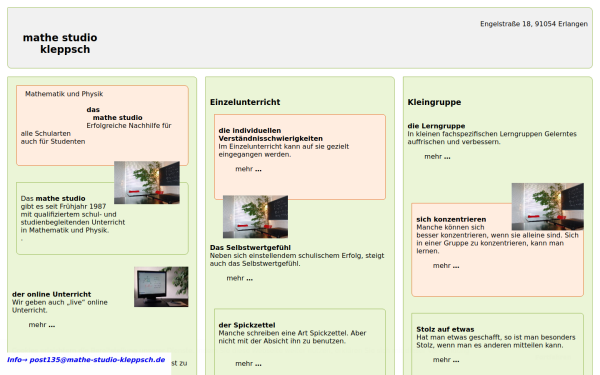600x375 pixels.
Task: Click the 'der Spickzettel' heading
Action: tap(247, 325)
